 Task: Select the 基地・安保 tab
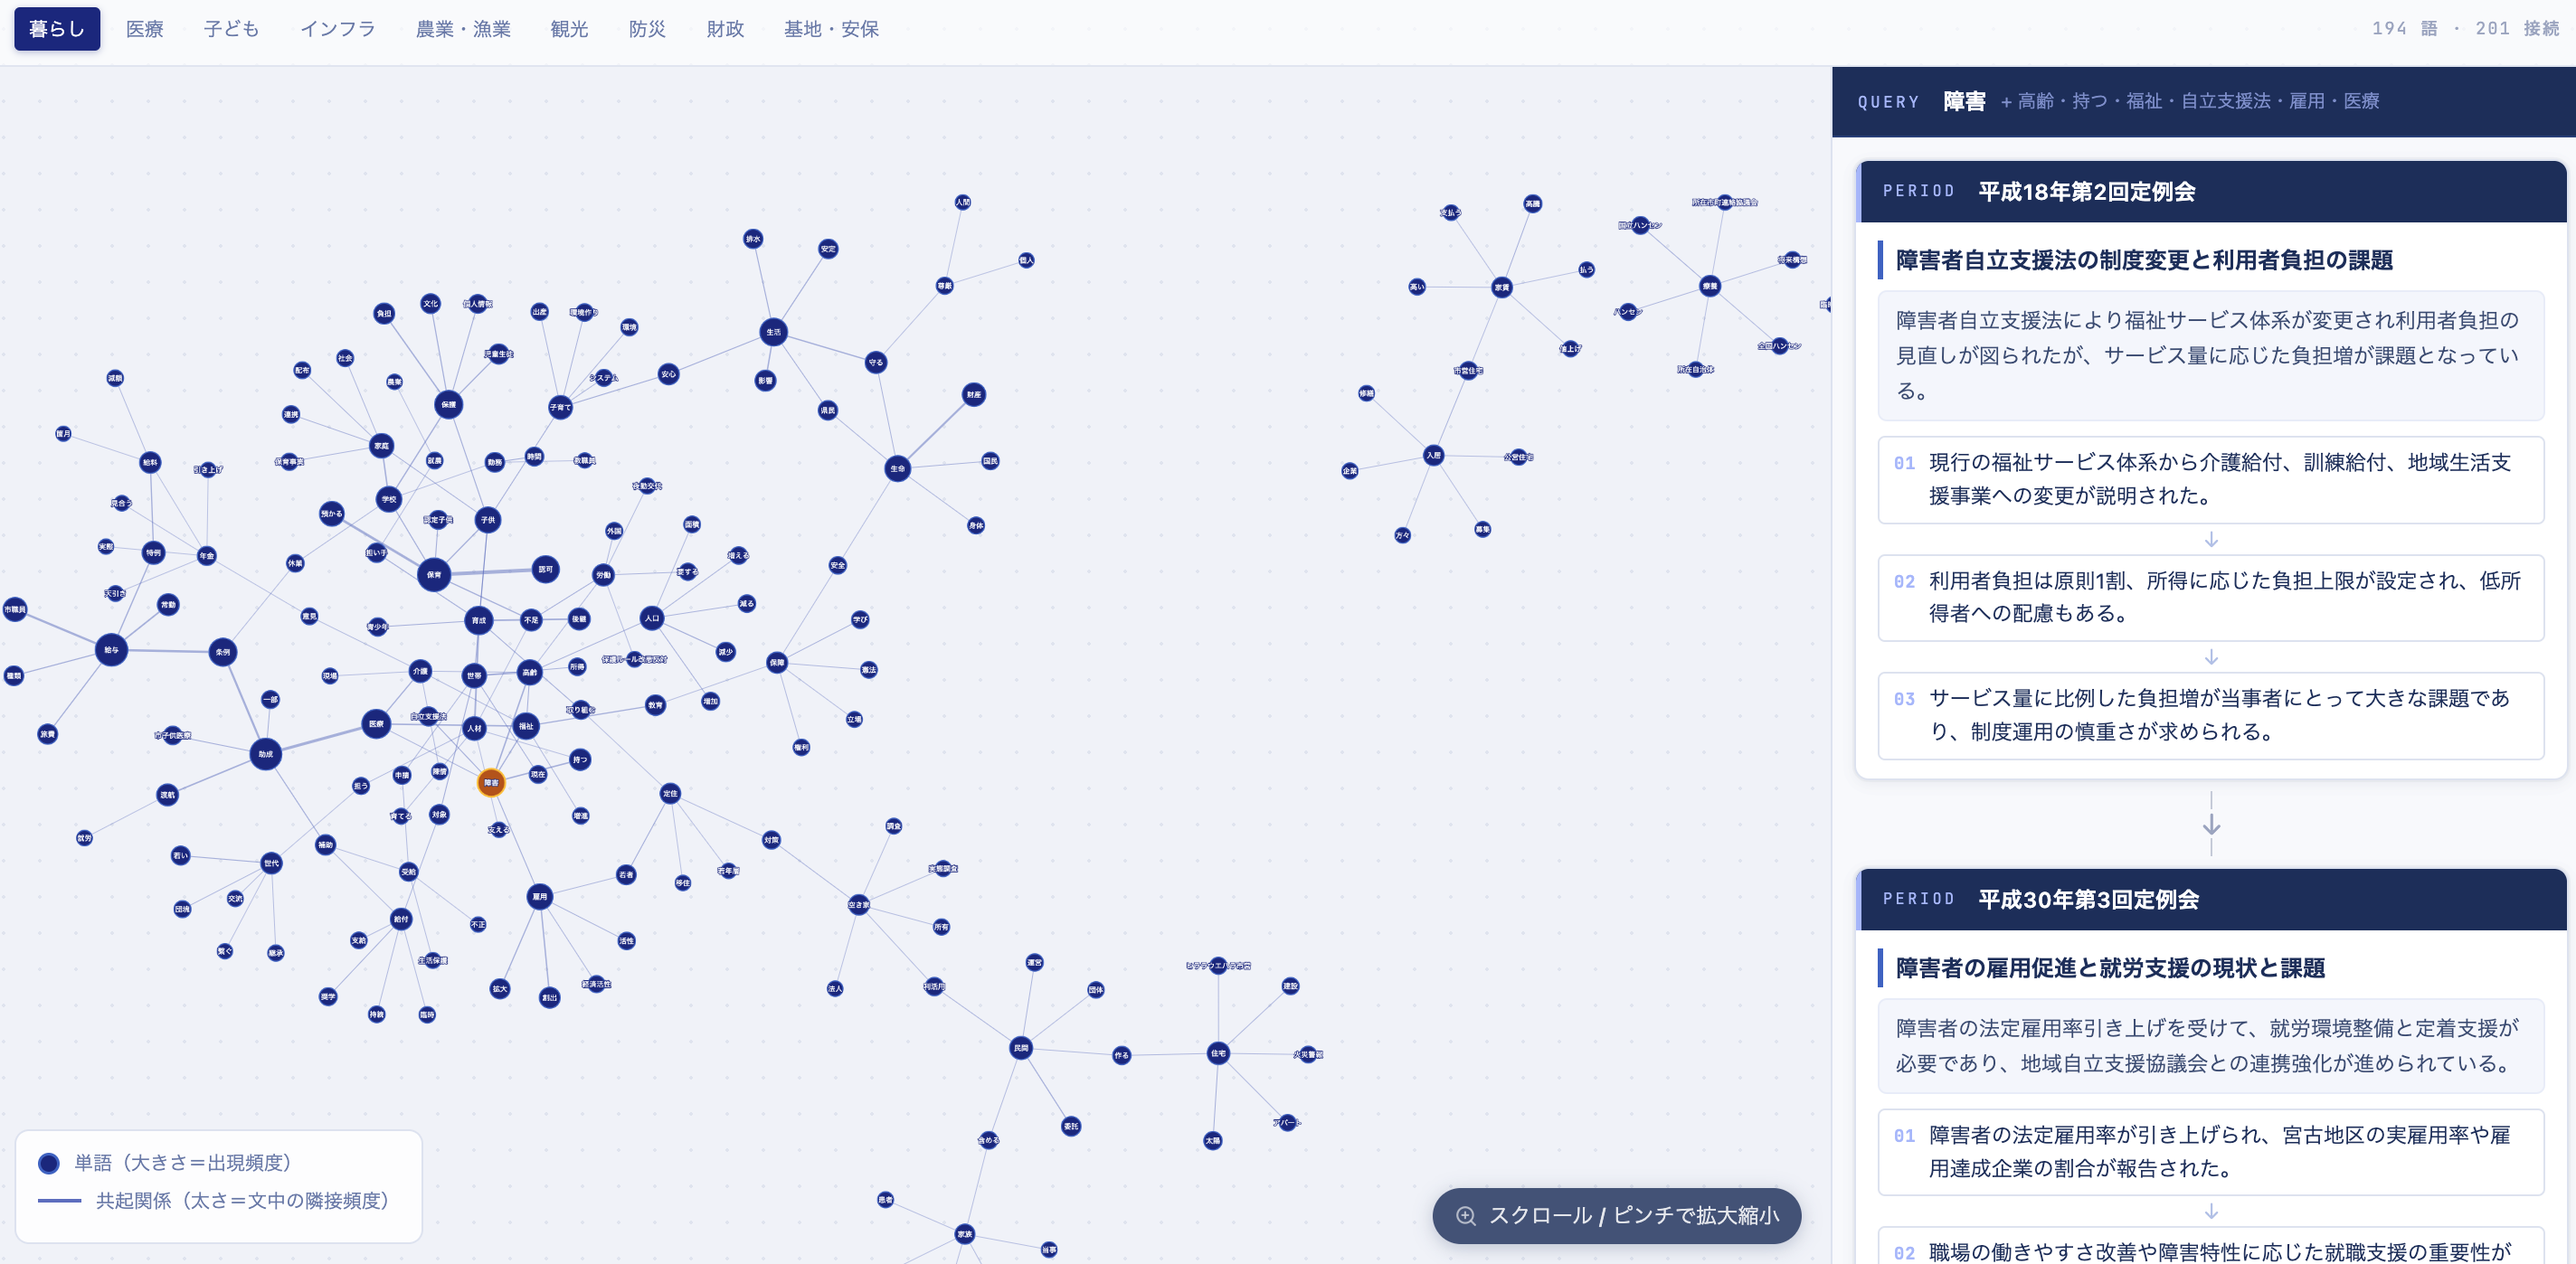tap(831, 29)
